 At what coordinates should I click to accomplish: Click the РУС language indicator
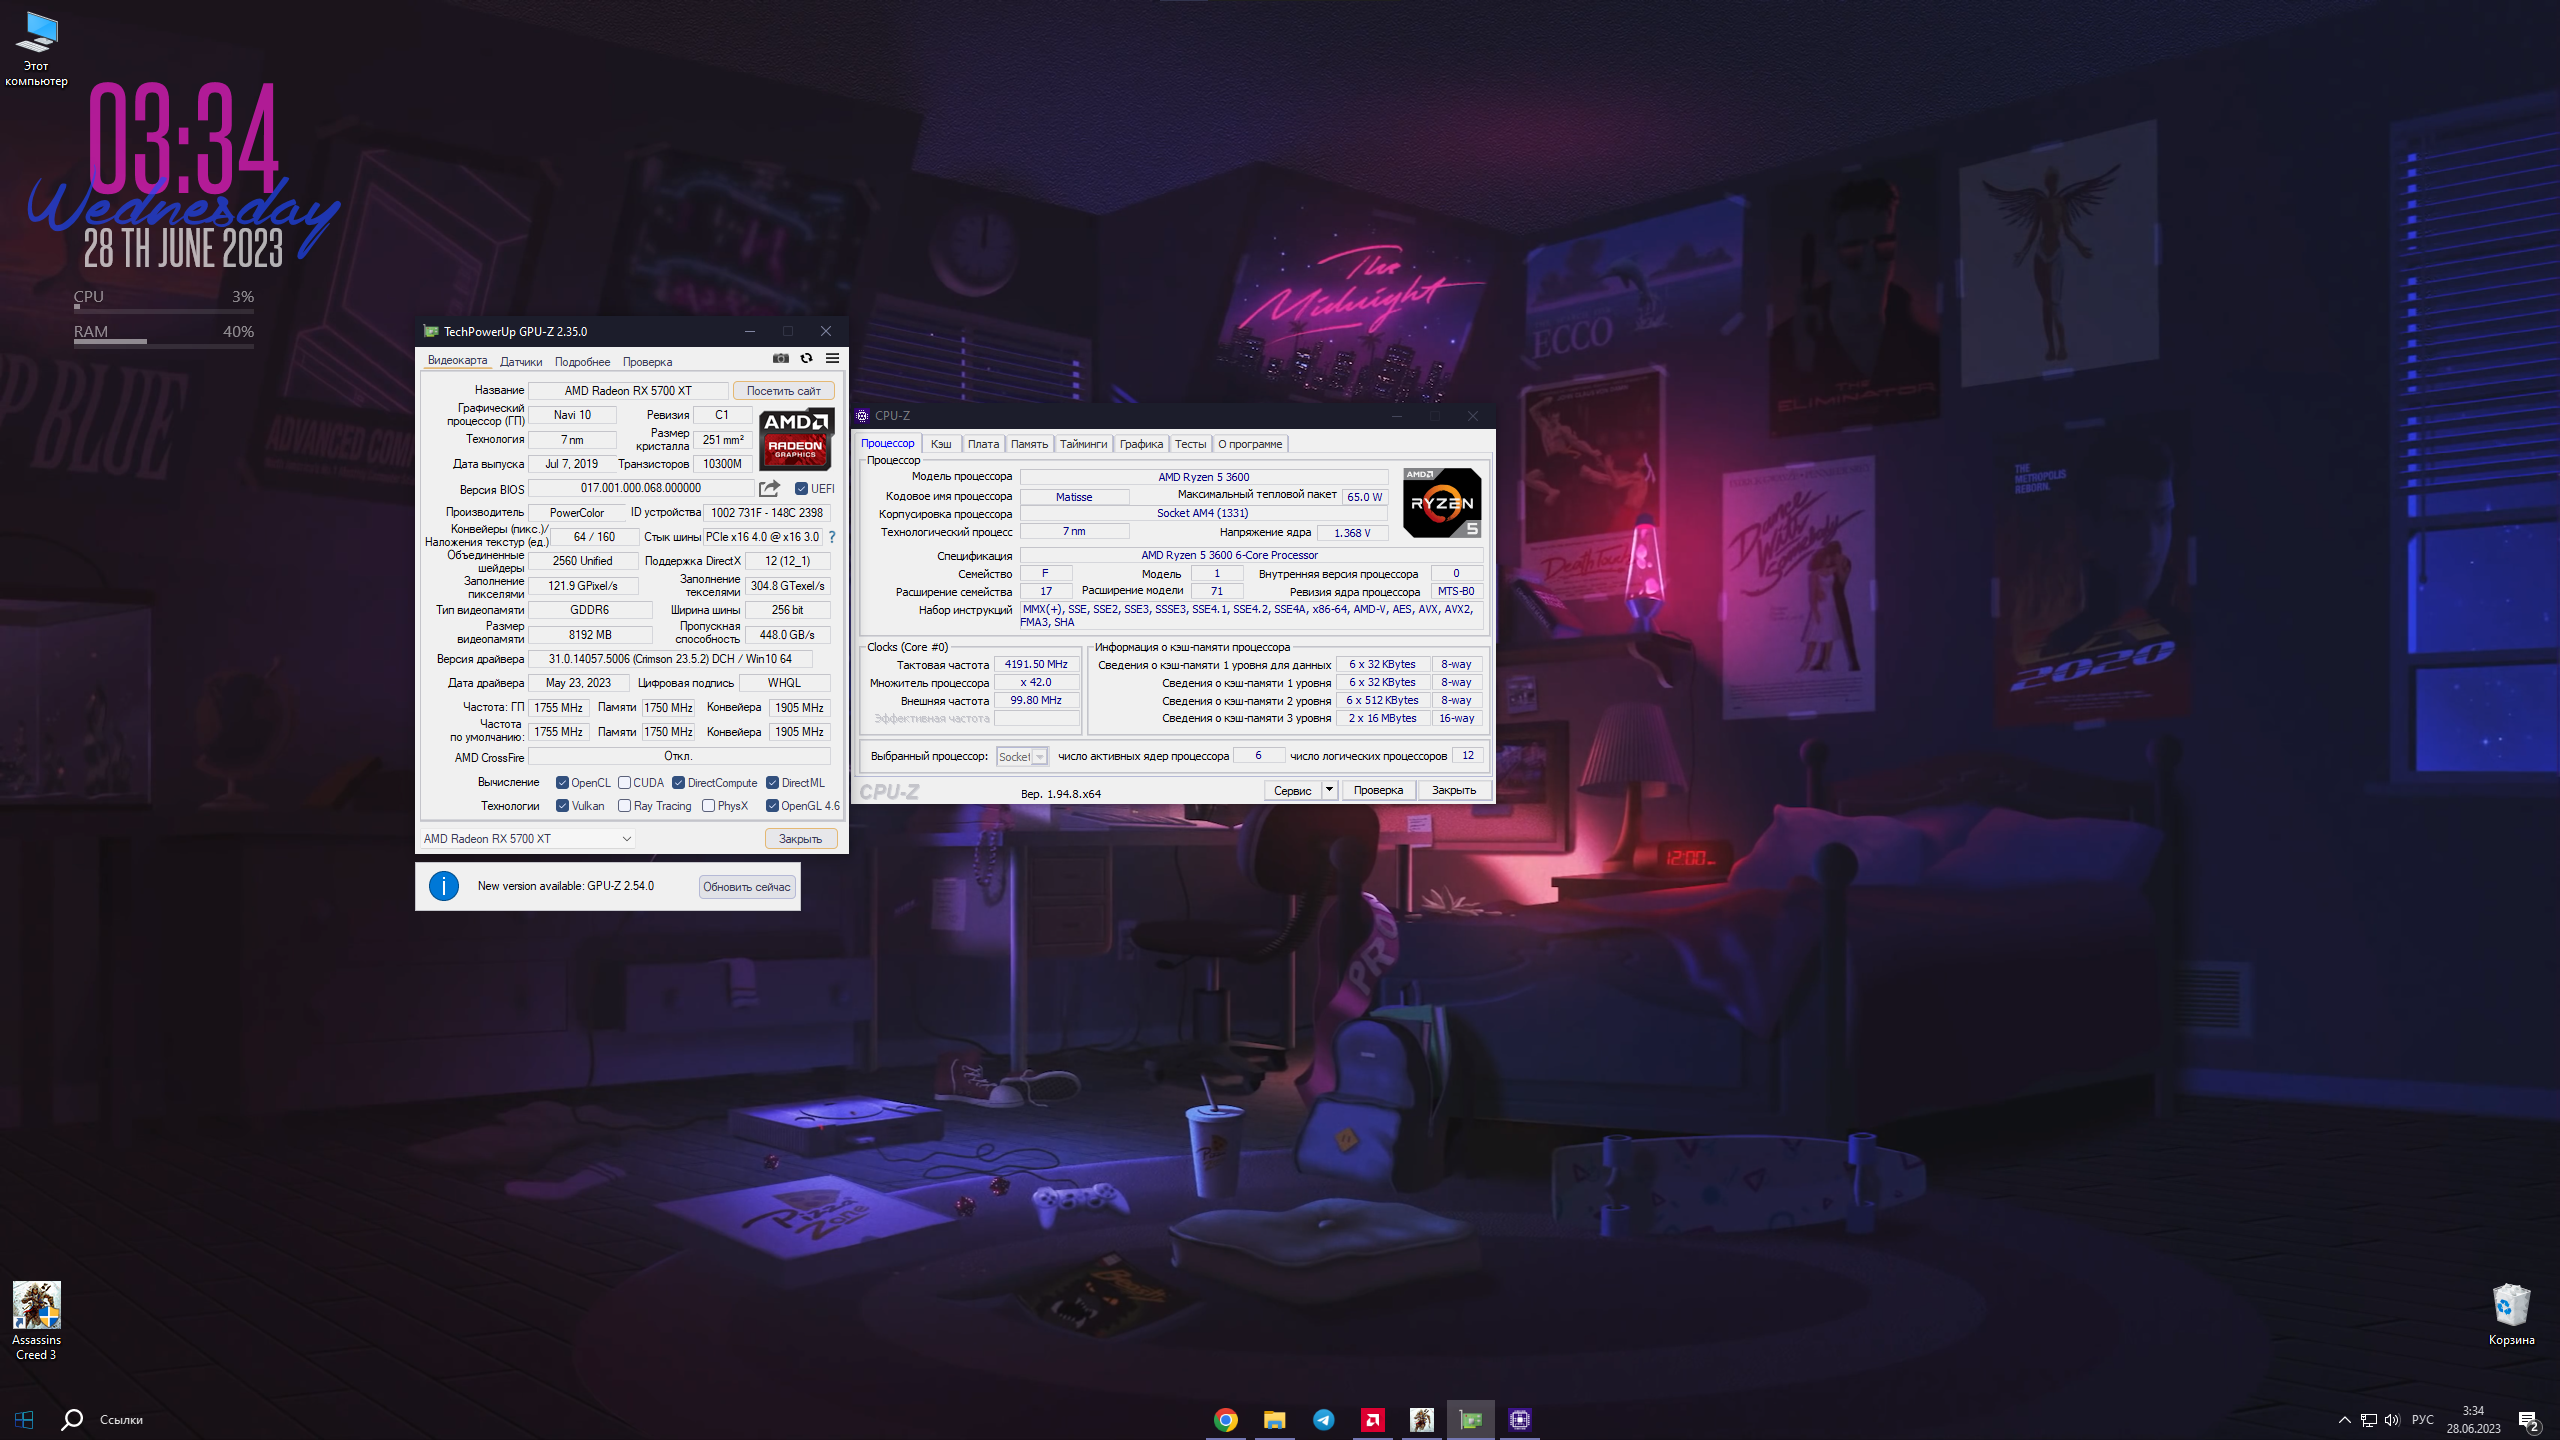tap(2422, 1420)
